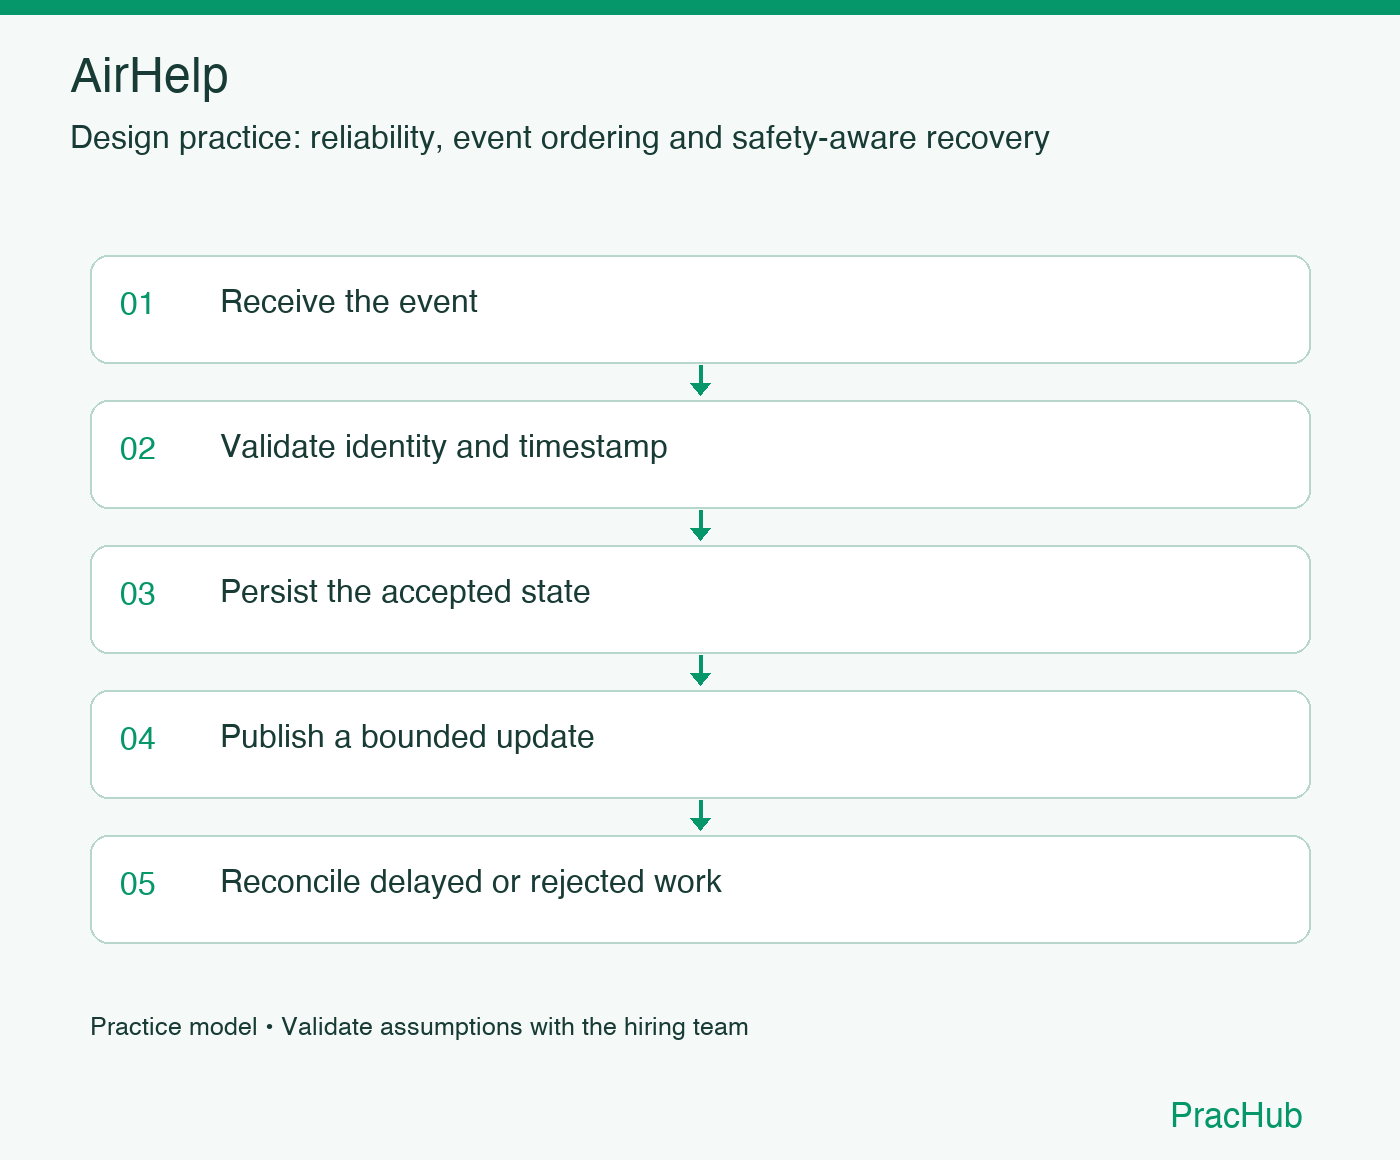Image resolution: width=1400 pixels, height=1160 pixels.
Task: Select 'Persist the accepted state' step
Action: point(700,599)
